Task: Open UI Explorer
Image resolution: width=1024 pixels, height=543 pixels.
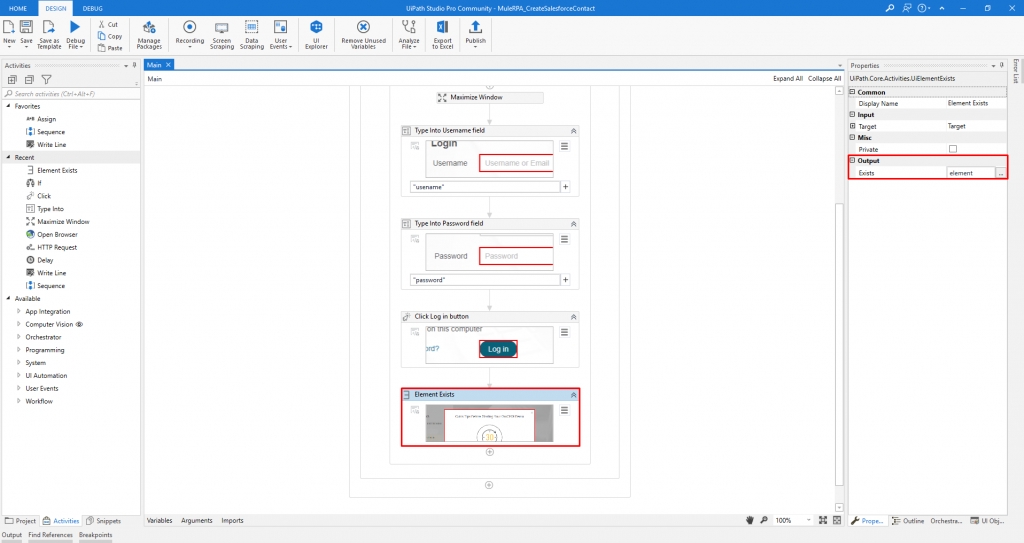Action: [x=316, y=34]
